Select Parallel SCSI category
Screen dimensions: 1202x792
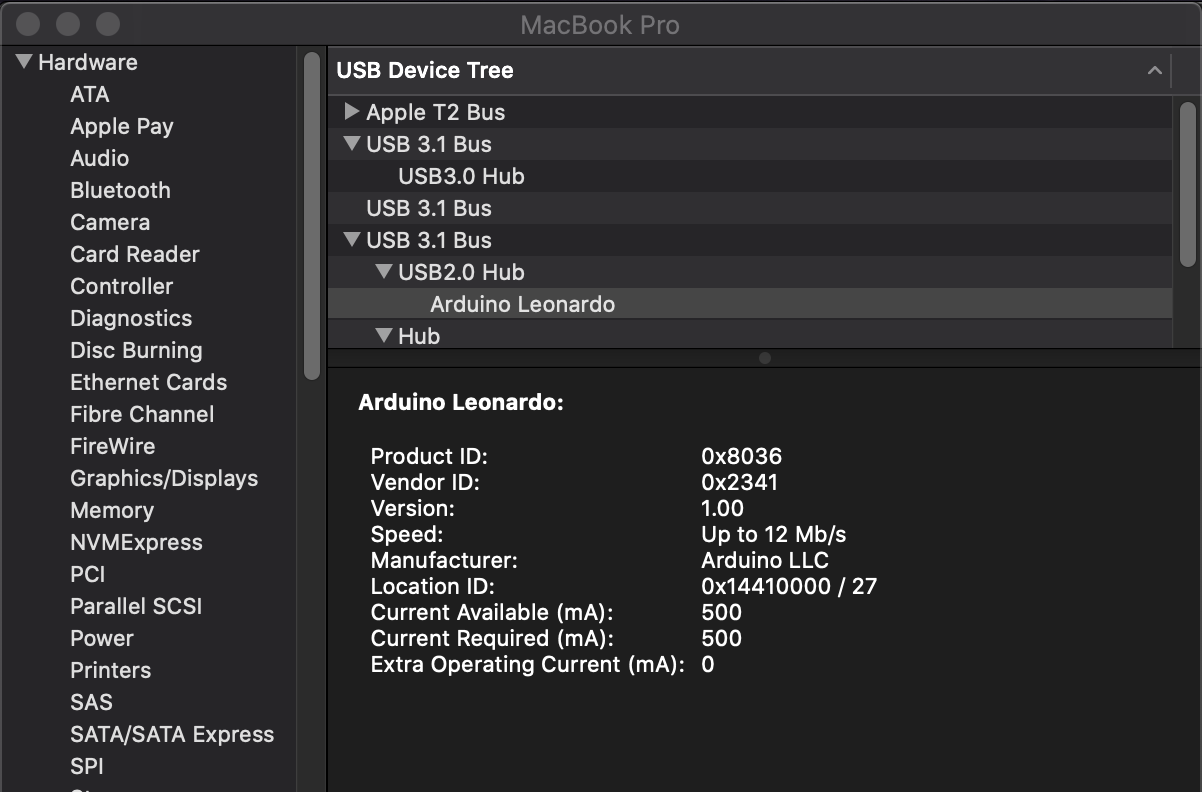[x=136, y=606]
